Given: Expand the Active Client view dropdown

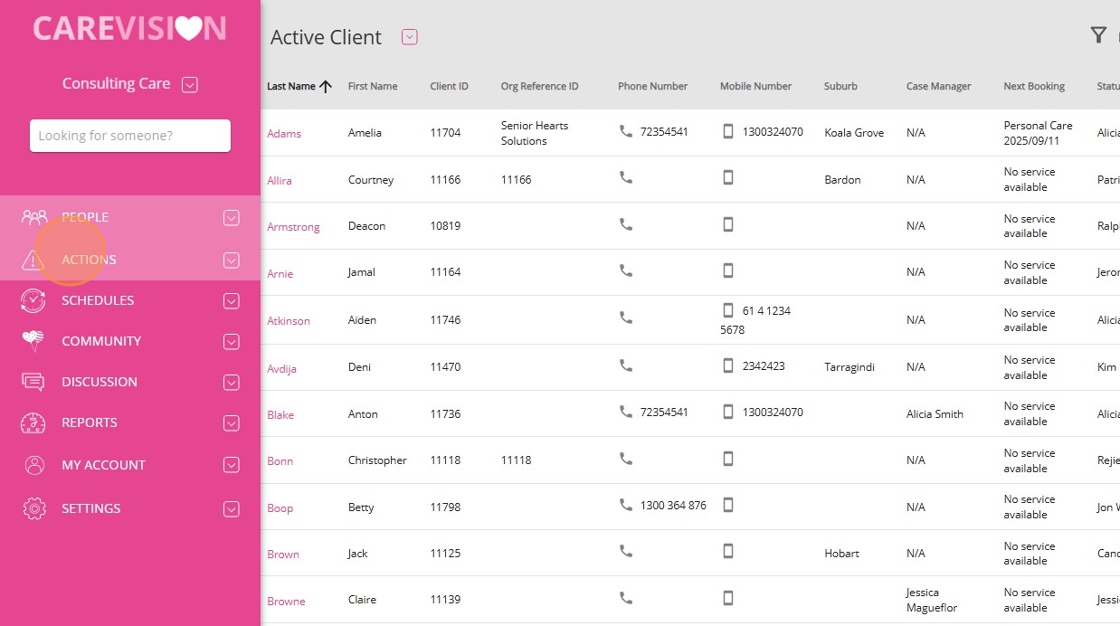Looking at the screenshot, I should tap(409, 37).
